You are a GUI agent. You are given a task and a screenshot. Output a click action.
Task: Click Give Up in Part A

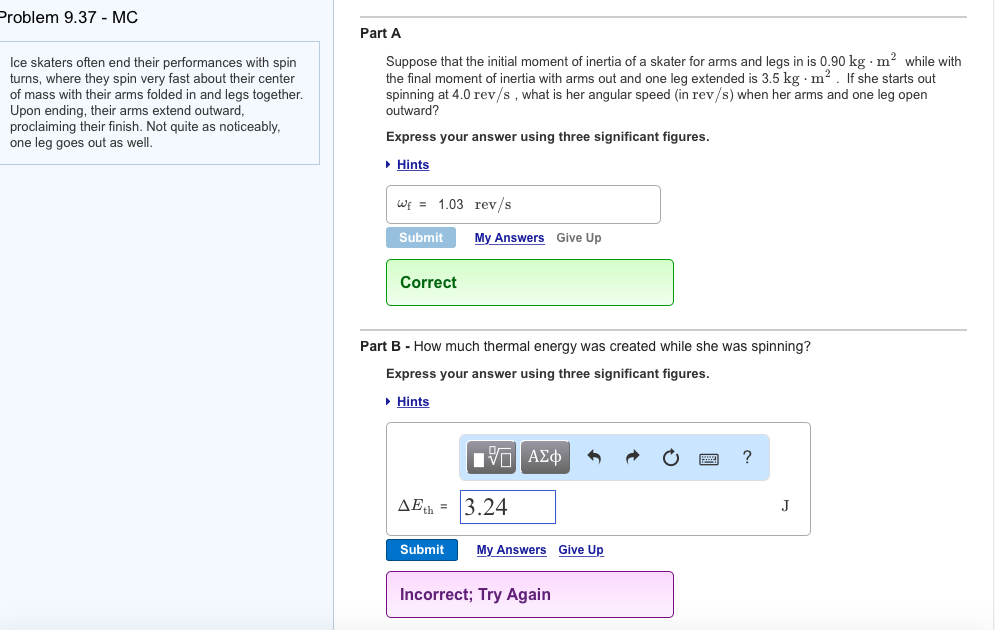577,237
